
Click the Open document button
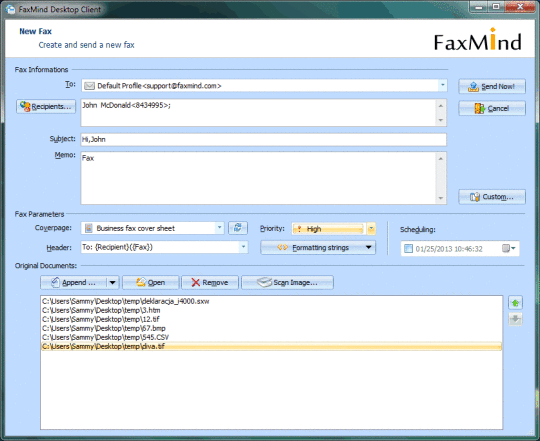tap(150, 283)
